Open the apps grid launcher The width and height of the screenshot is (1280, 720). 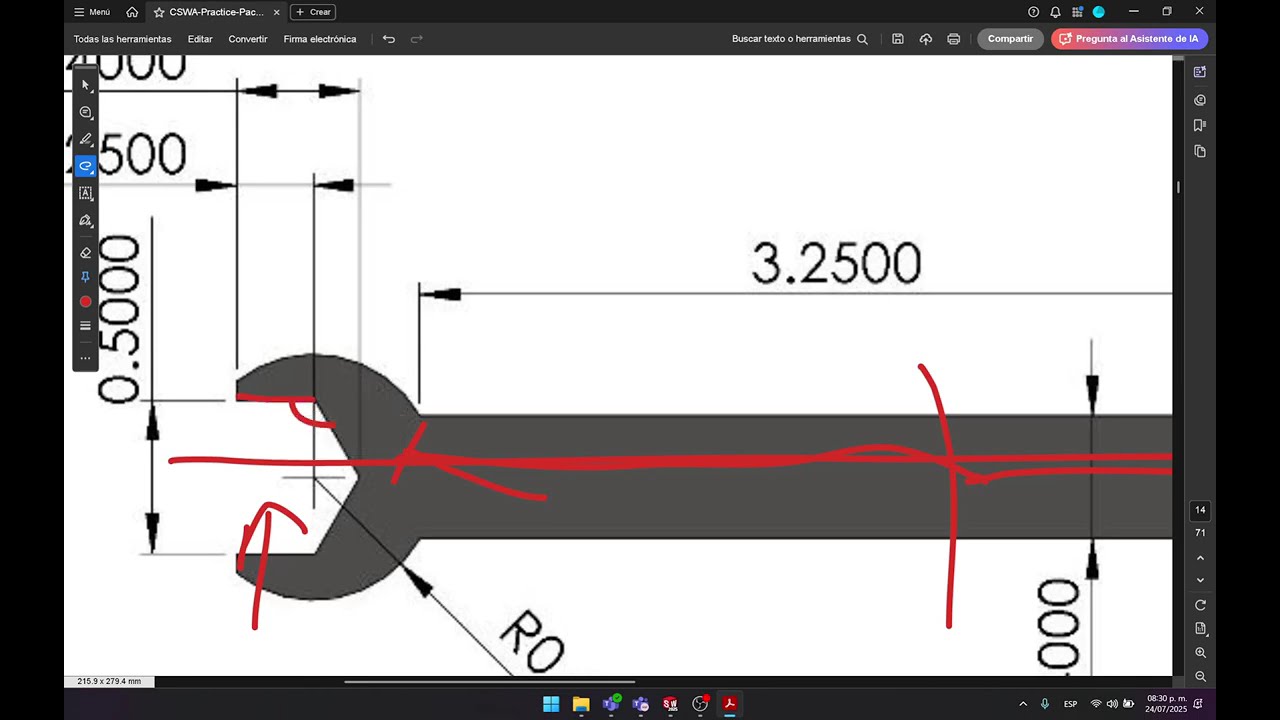pyautogui.click(x=1077, y=12)
